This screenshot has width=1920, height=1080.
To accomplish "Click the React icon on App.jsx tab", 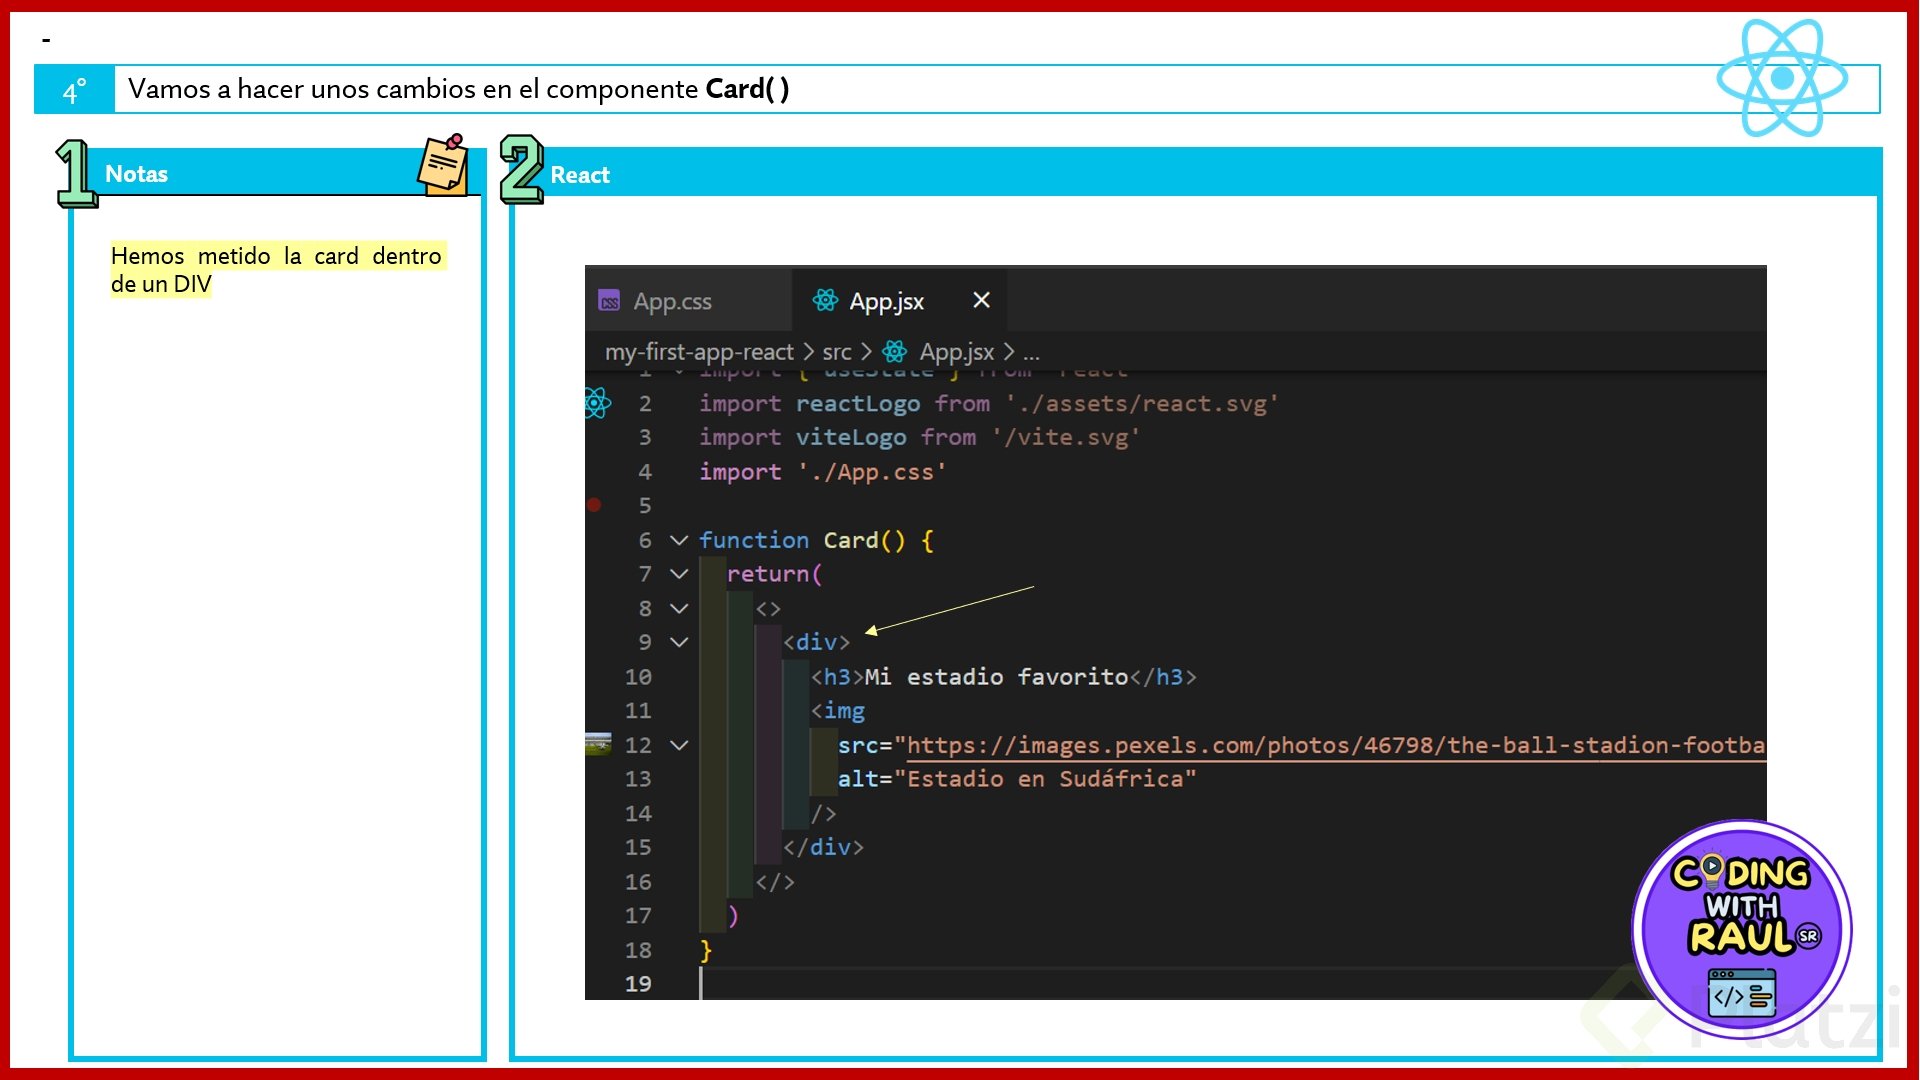I will pyautogui.click(x=825, y=300).
